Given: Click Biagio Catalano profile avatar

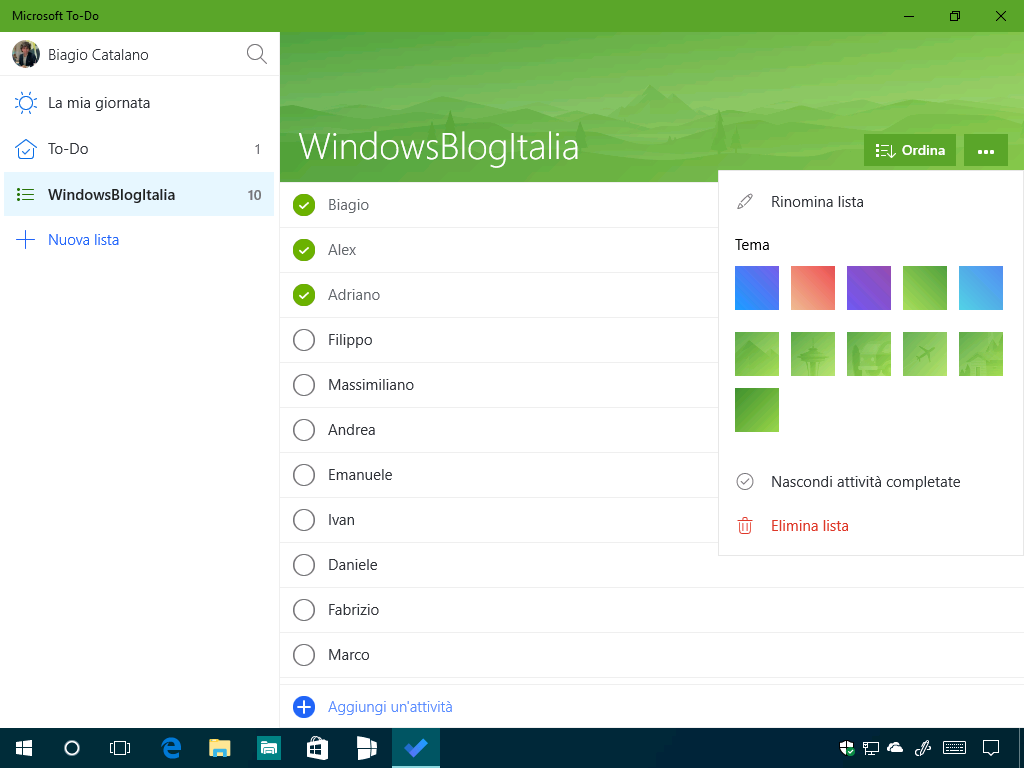Looking at the screenshot, I should 26,54.
